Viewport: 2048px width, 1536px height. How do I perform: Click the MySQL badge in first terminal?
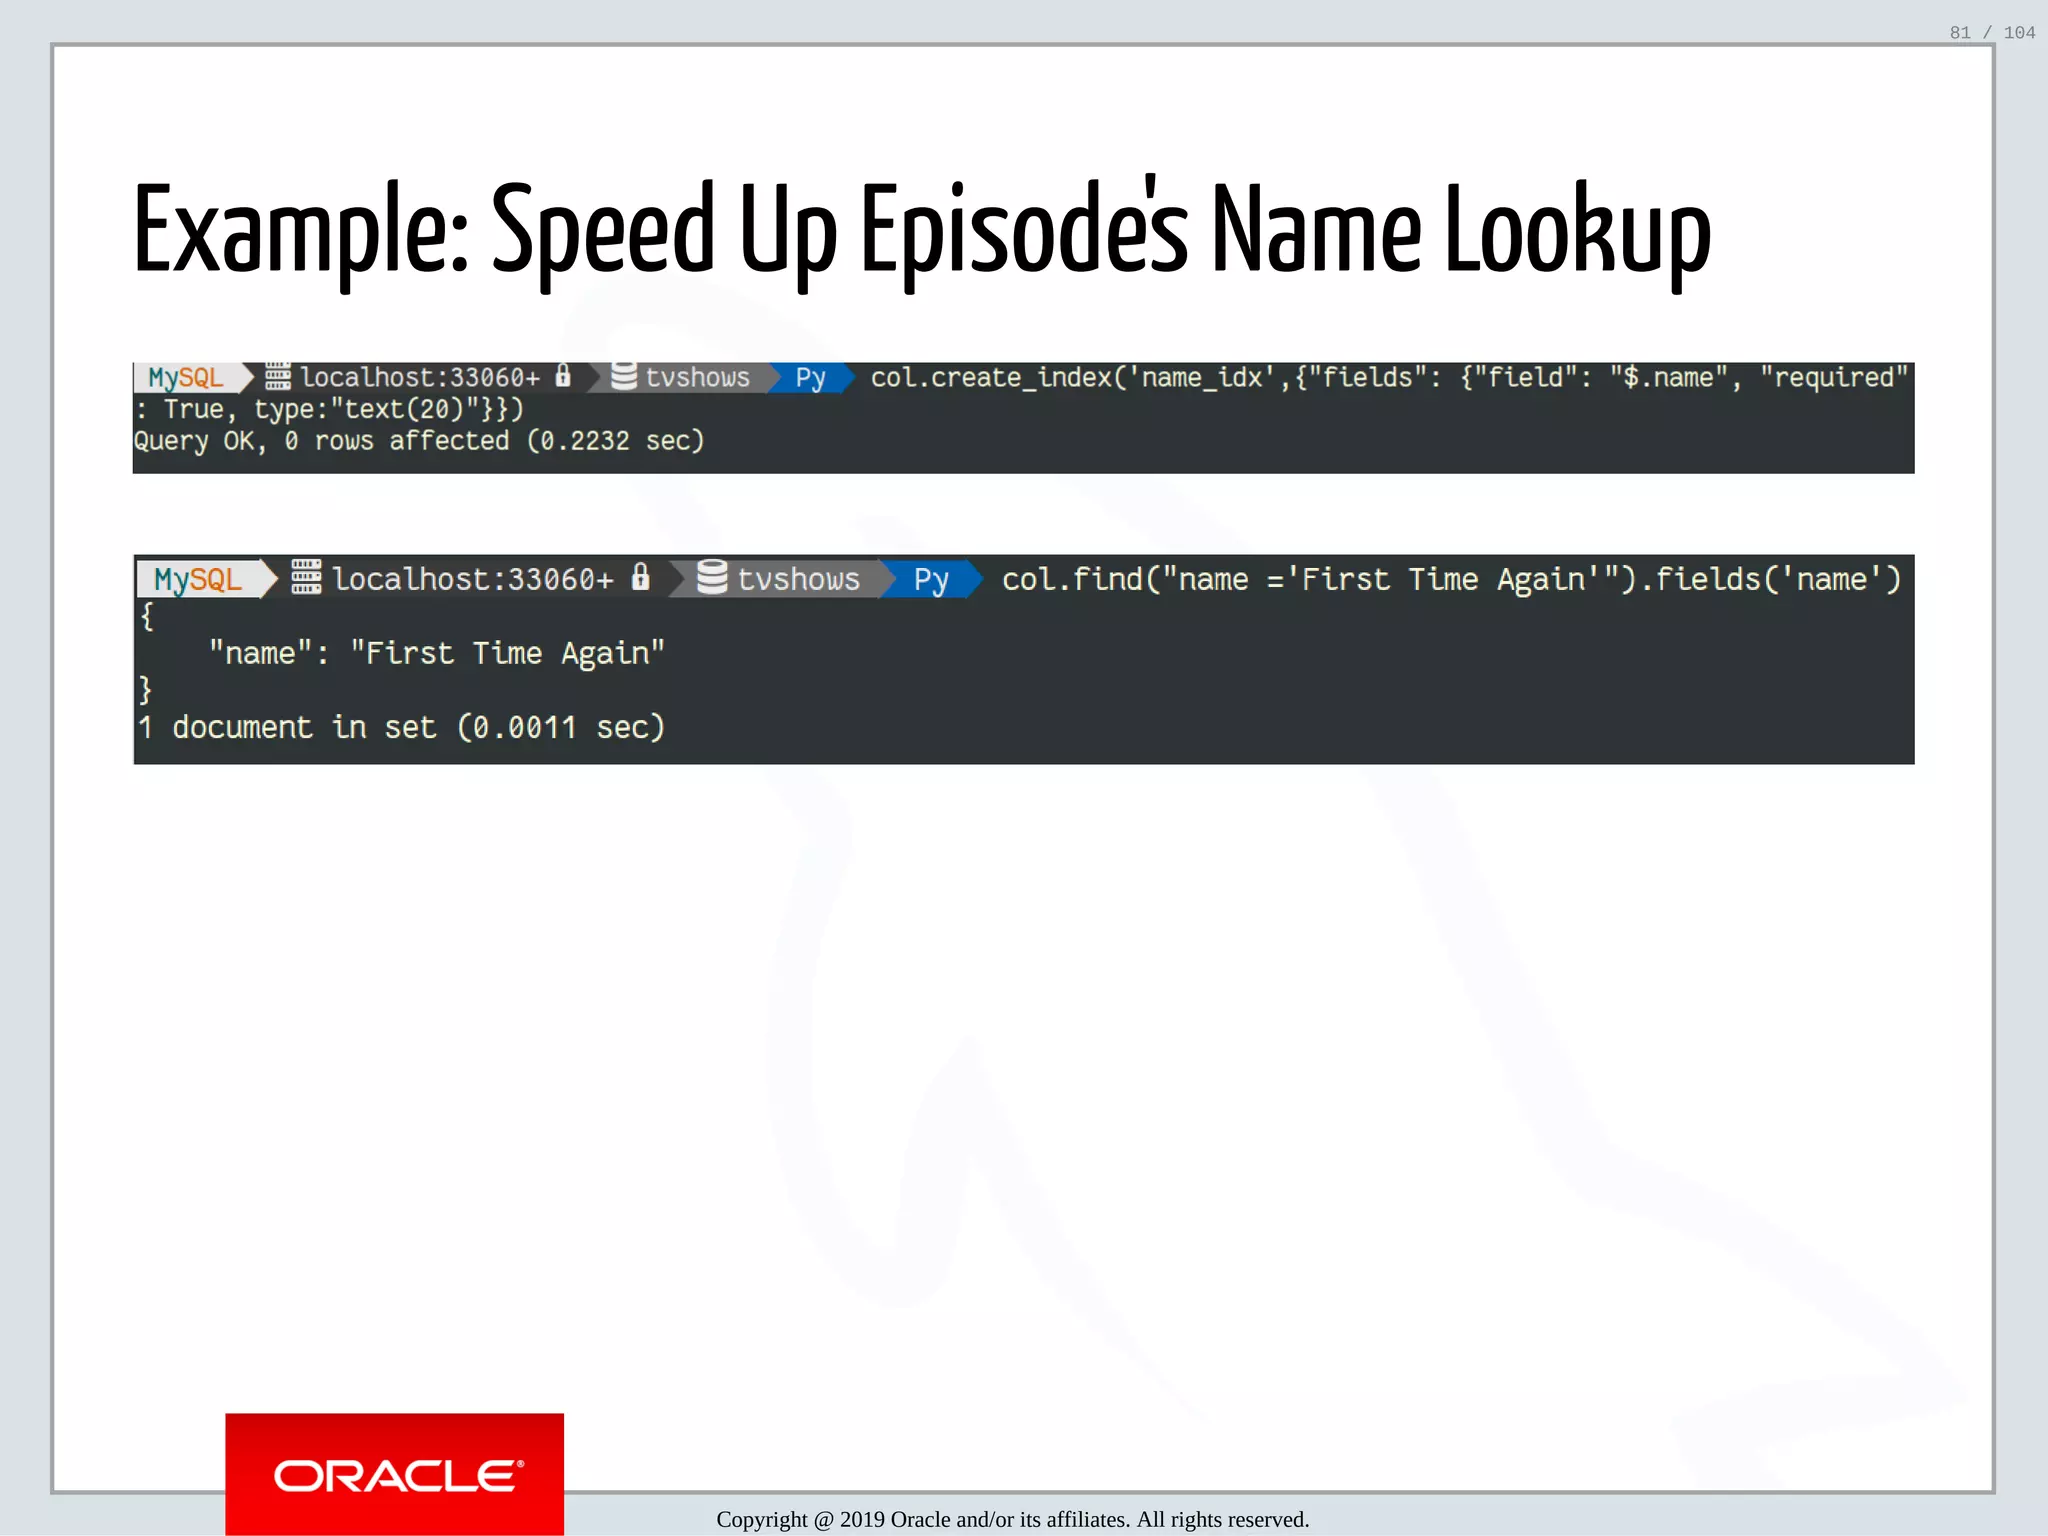[186, 378]
